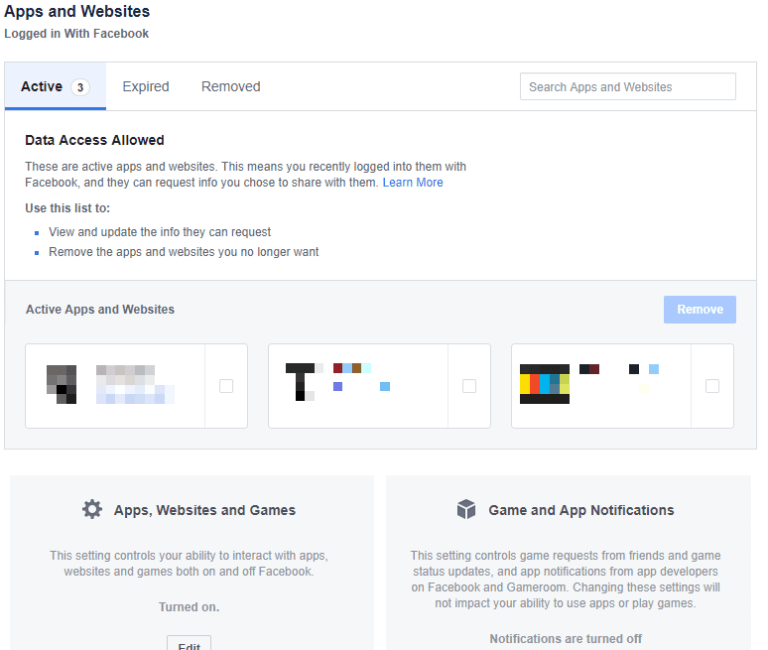Select the first app's checkbox
Screen dimensions: 768x650
click(x=226, y=386)
